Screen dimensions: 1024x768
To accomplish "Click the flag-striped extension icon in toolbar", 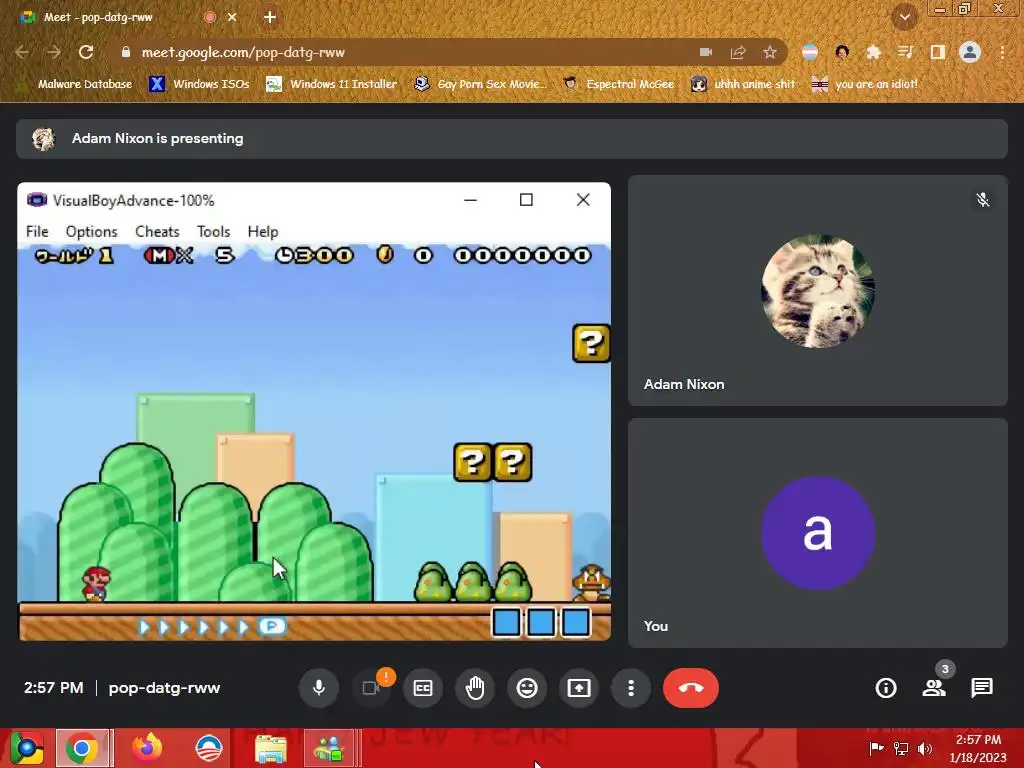I will pyautogui.click(x=810, y=52).
